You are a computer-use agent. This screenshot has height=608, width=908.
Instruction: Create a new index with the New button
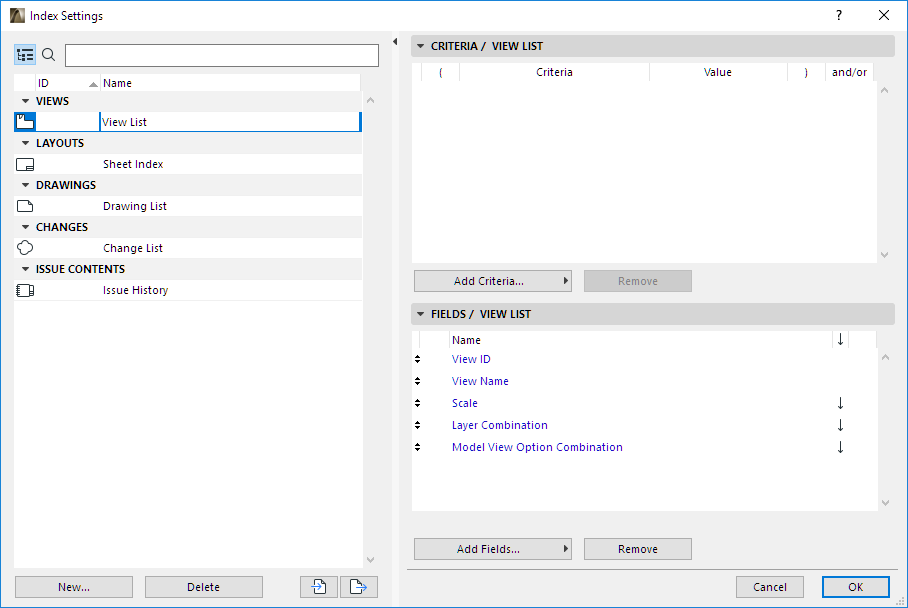coord(73,587)
